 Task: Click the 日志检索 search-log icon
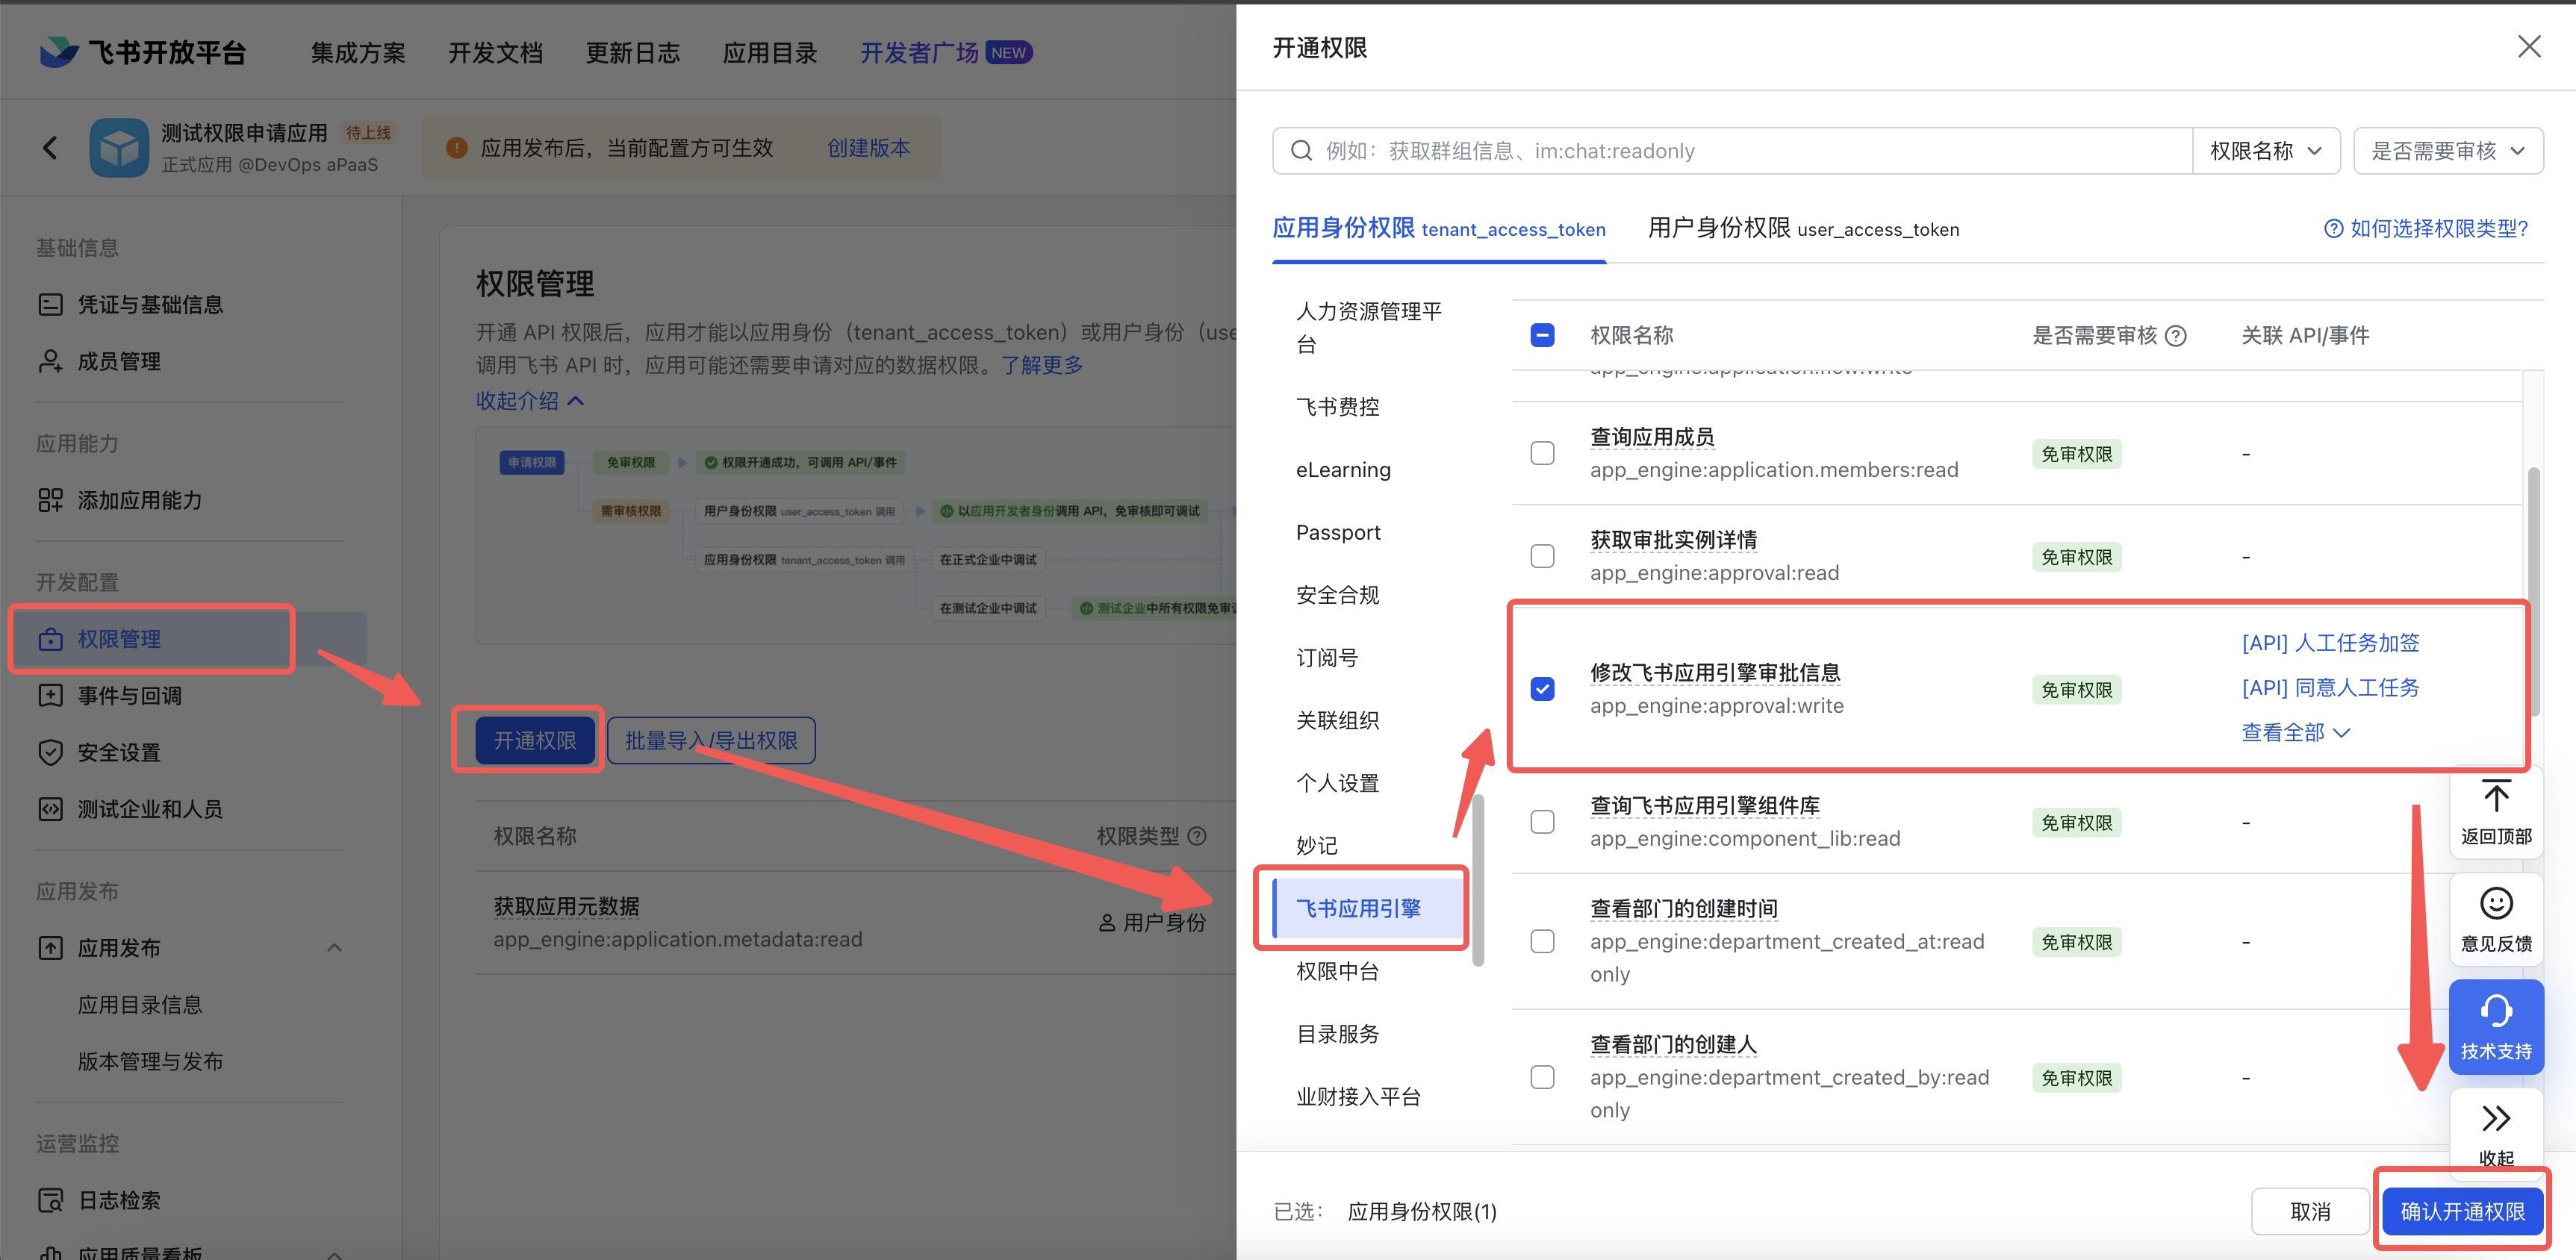tap(50, 1200)
